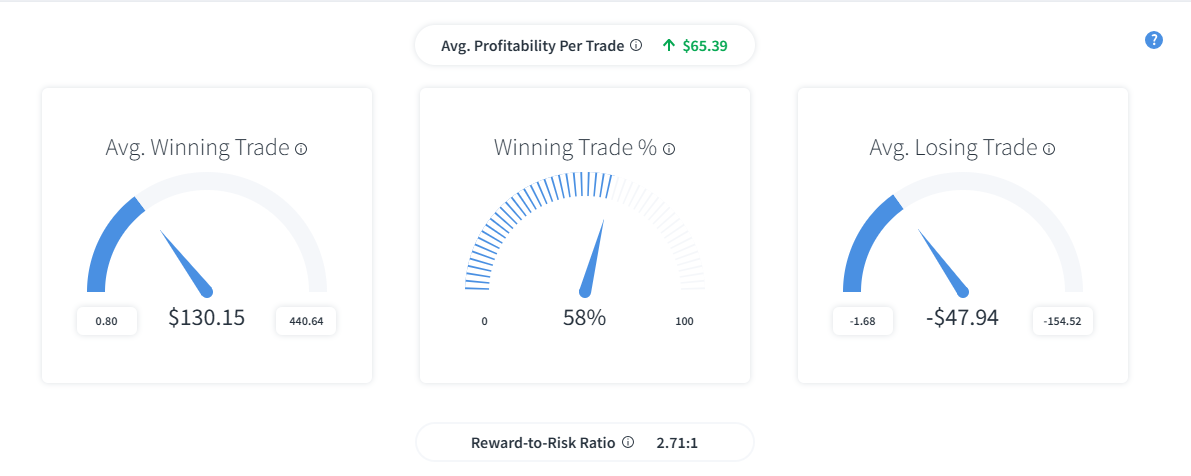Click info icon next to Avg. Losing Trade
1191x476 pixels.
(1049, 149)
